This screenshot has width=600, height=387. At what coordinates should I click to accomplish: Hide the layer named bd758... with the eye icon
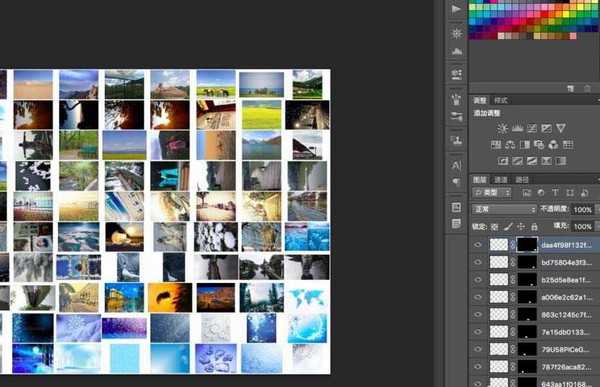click(478, 262)
